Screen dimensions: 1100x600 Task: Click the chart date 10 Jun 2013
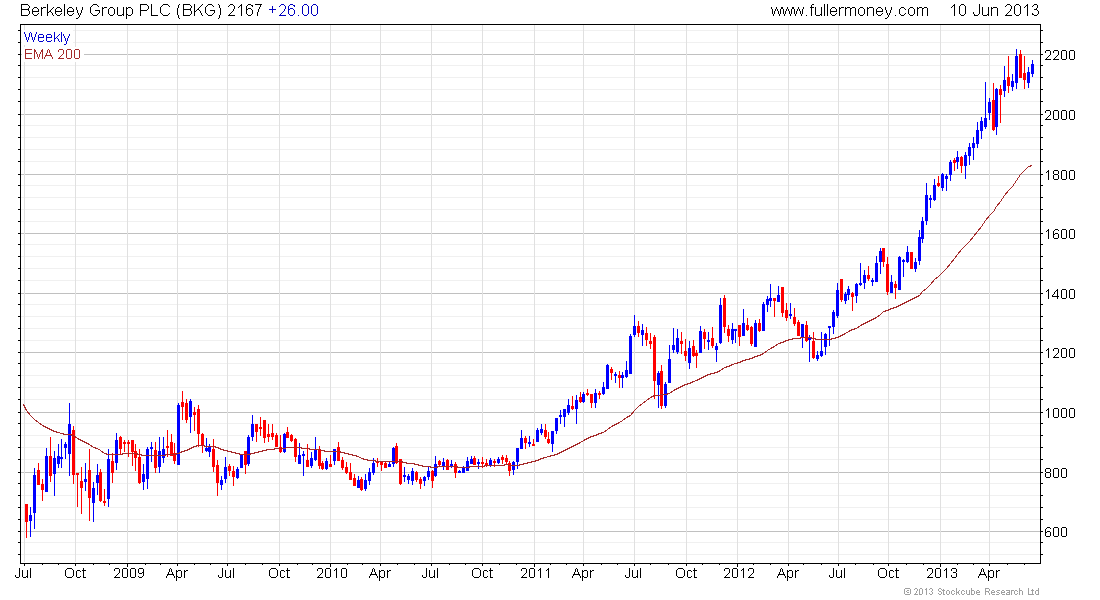(x=994, y=11)
